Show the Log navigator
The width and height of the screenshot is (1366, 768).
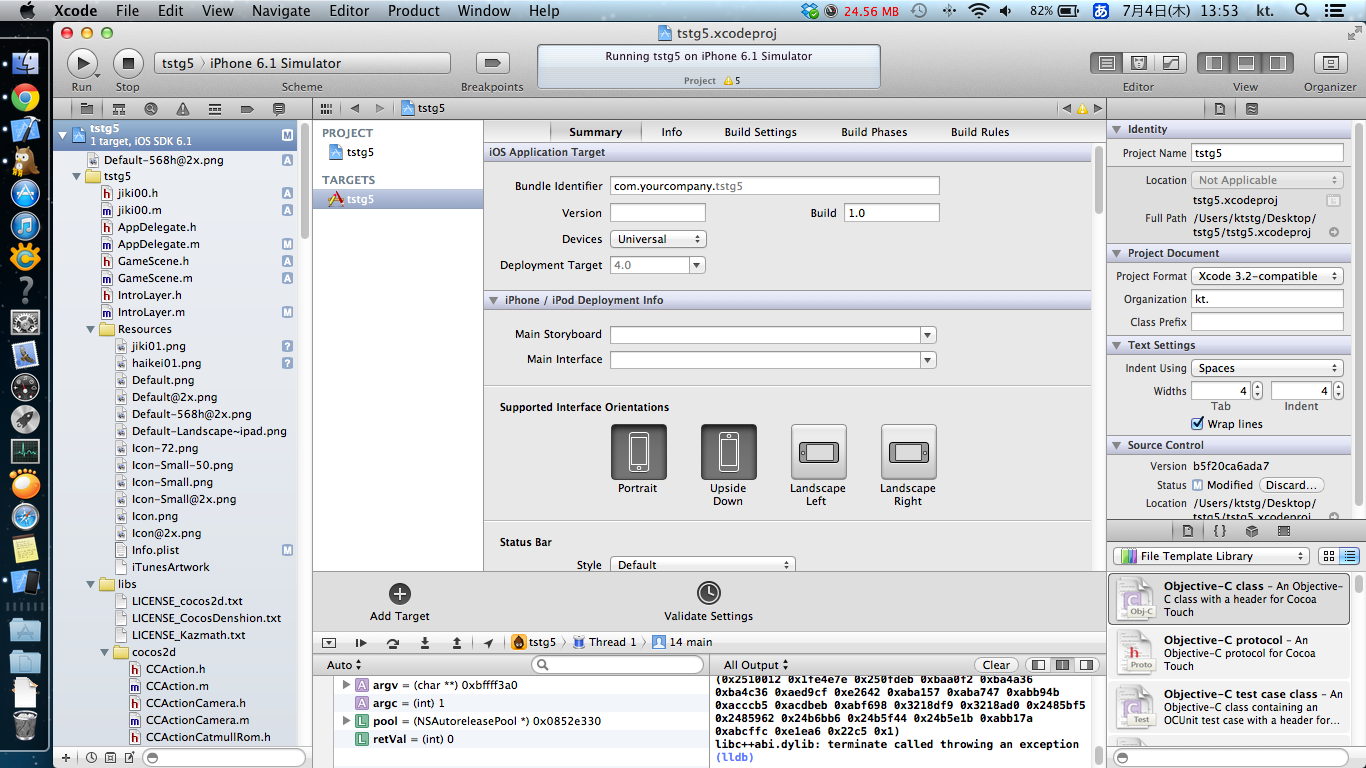(279, 108)
